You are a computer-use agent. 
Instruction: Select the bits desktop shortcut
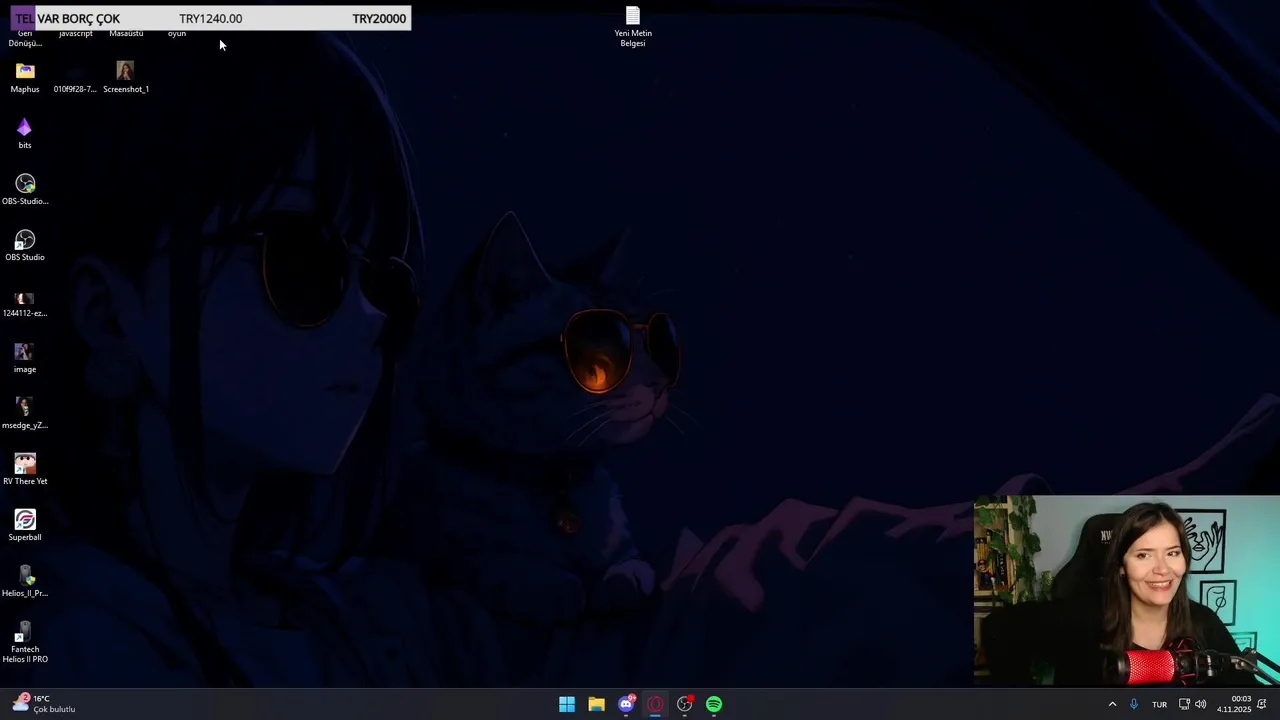pos(25,134)
